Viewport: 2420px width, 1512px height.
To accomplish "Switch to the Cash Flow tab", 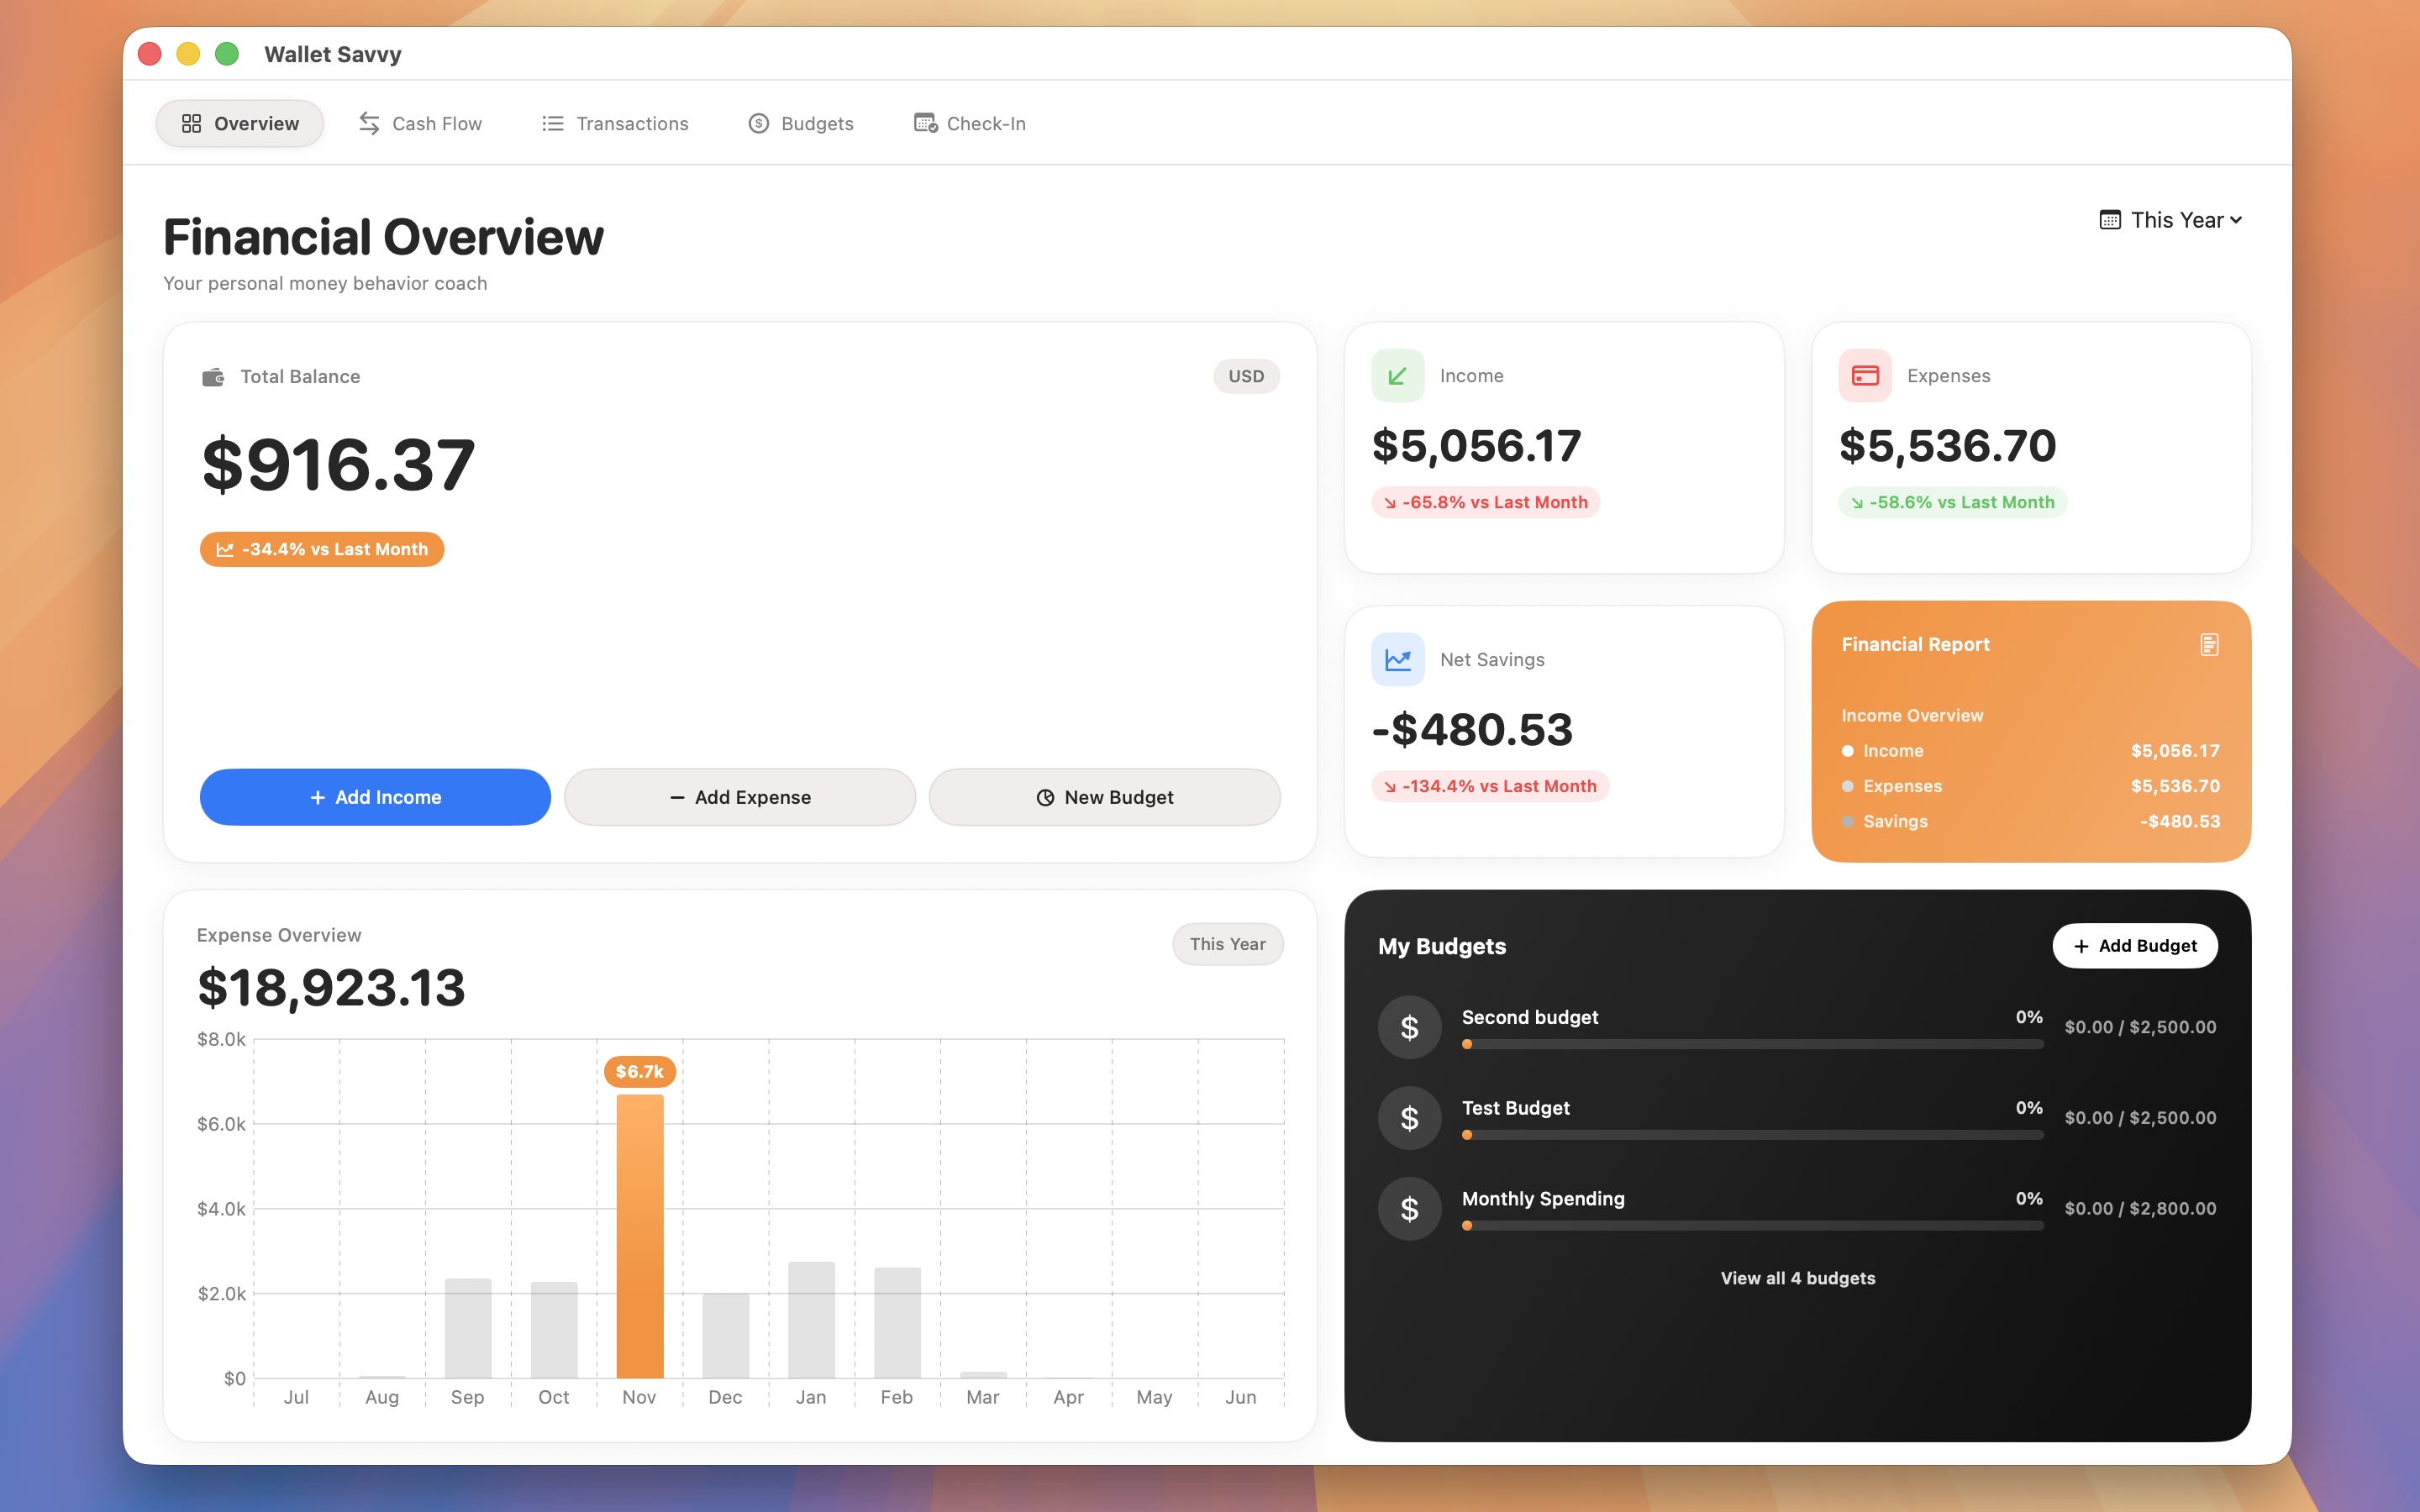I will tap(420, 123).
